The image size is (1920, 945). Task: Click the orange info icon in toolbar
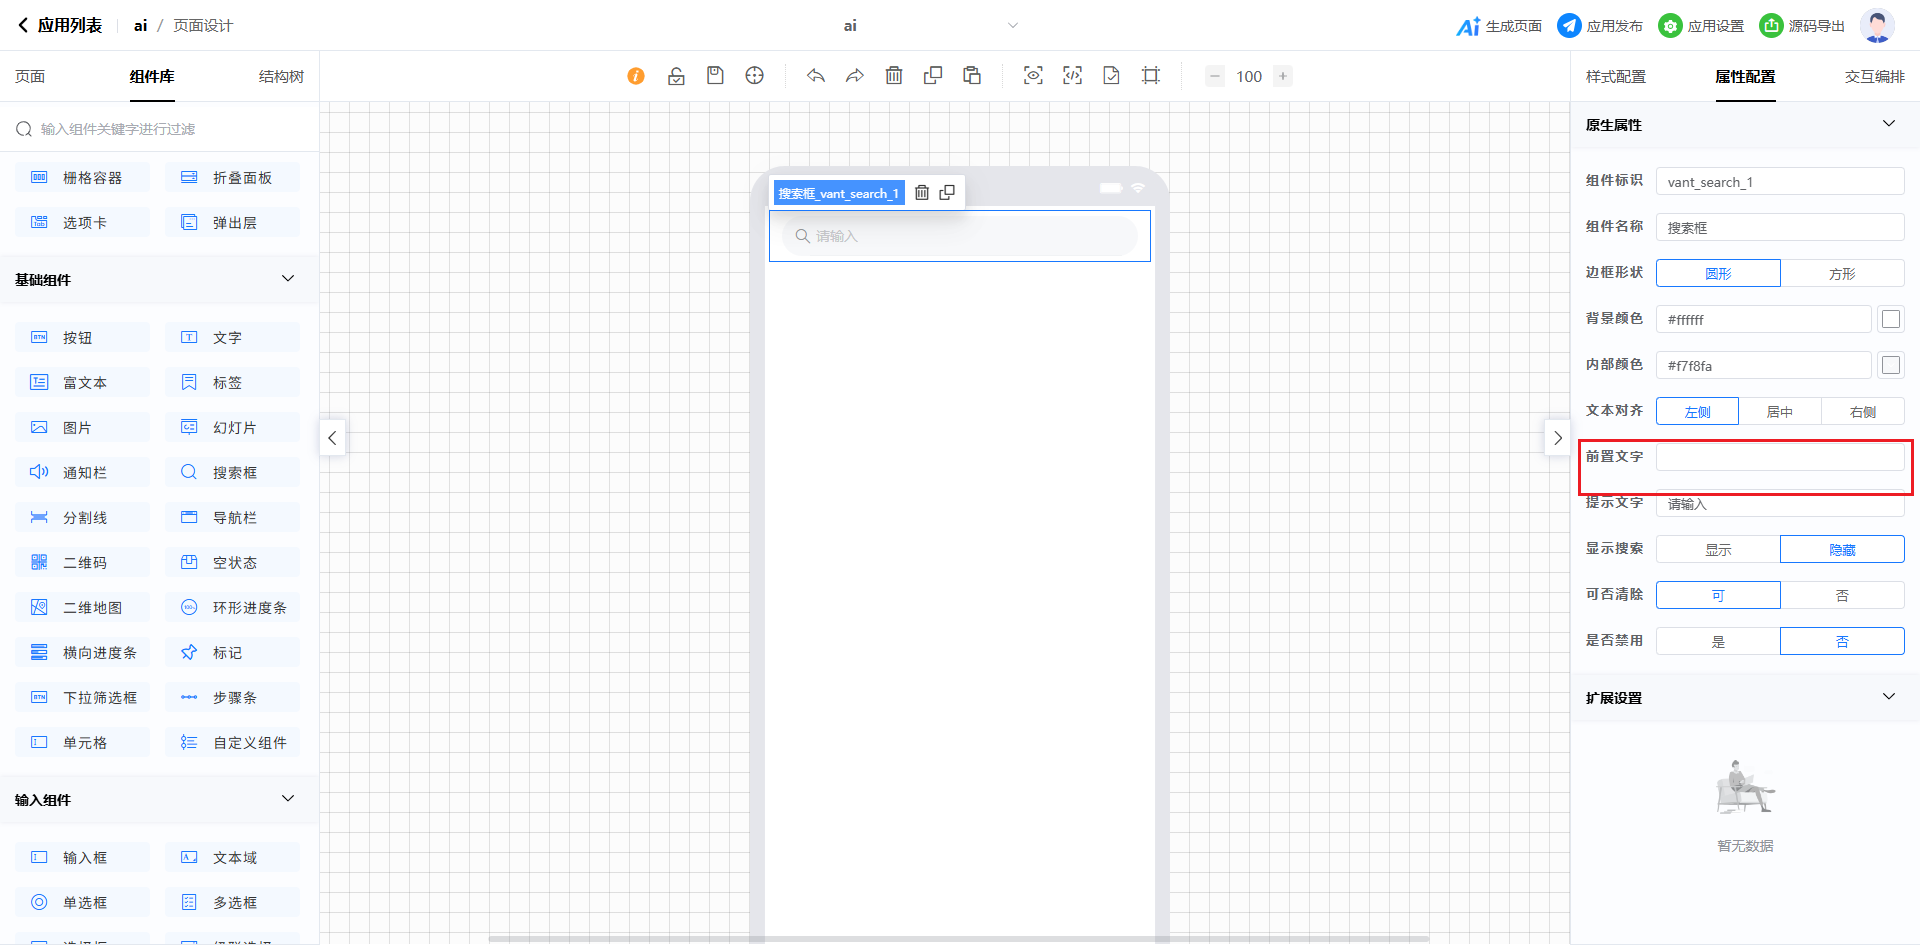point(636,76)
